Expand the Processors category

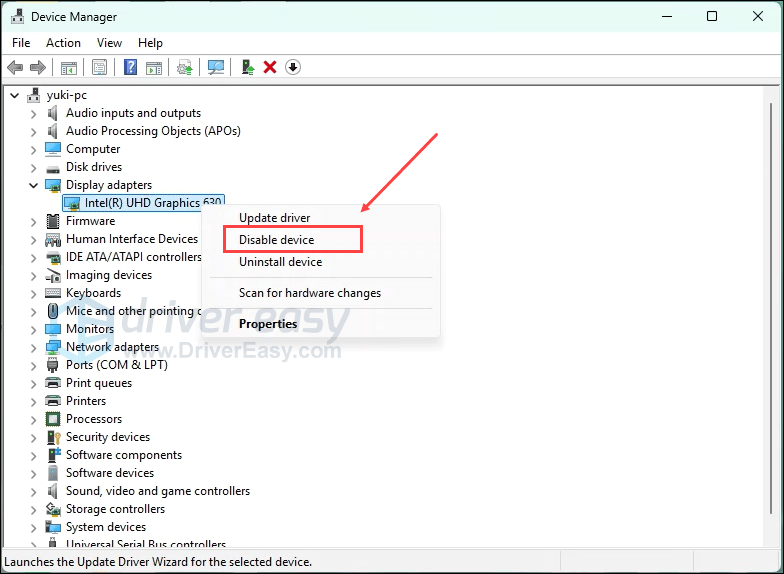tap(33, 419)
